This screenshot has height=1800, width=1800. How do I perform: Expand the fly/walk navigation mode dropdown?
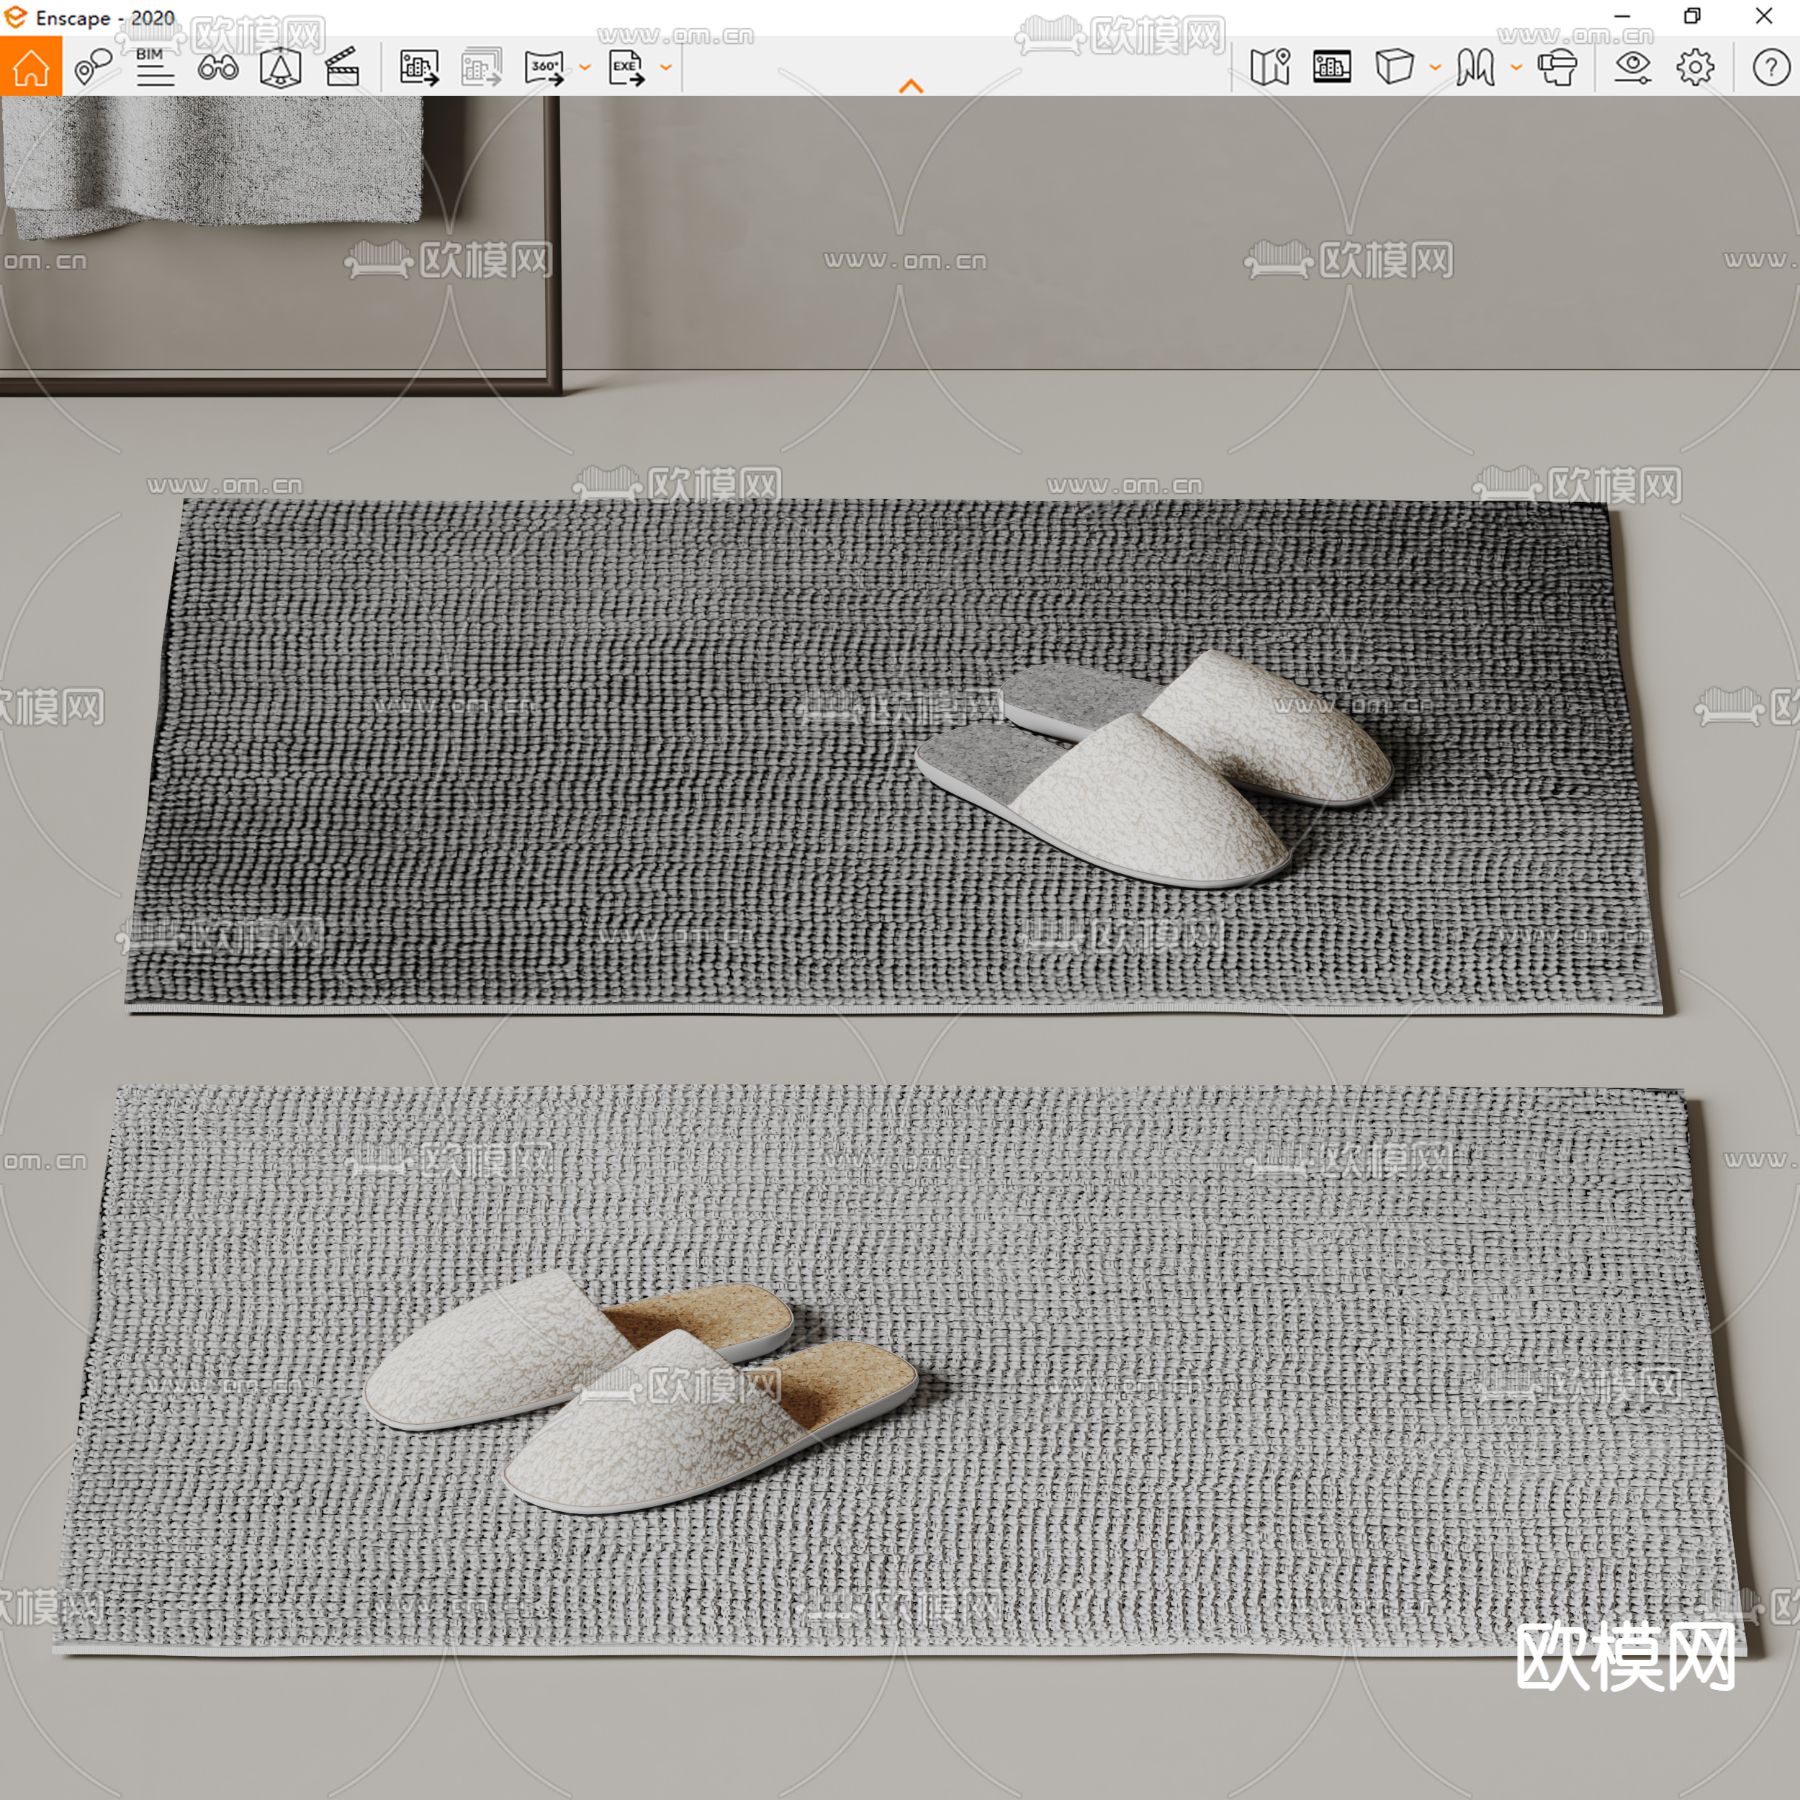1516,68
